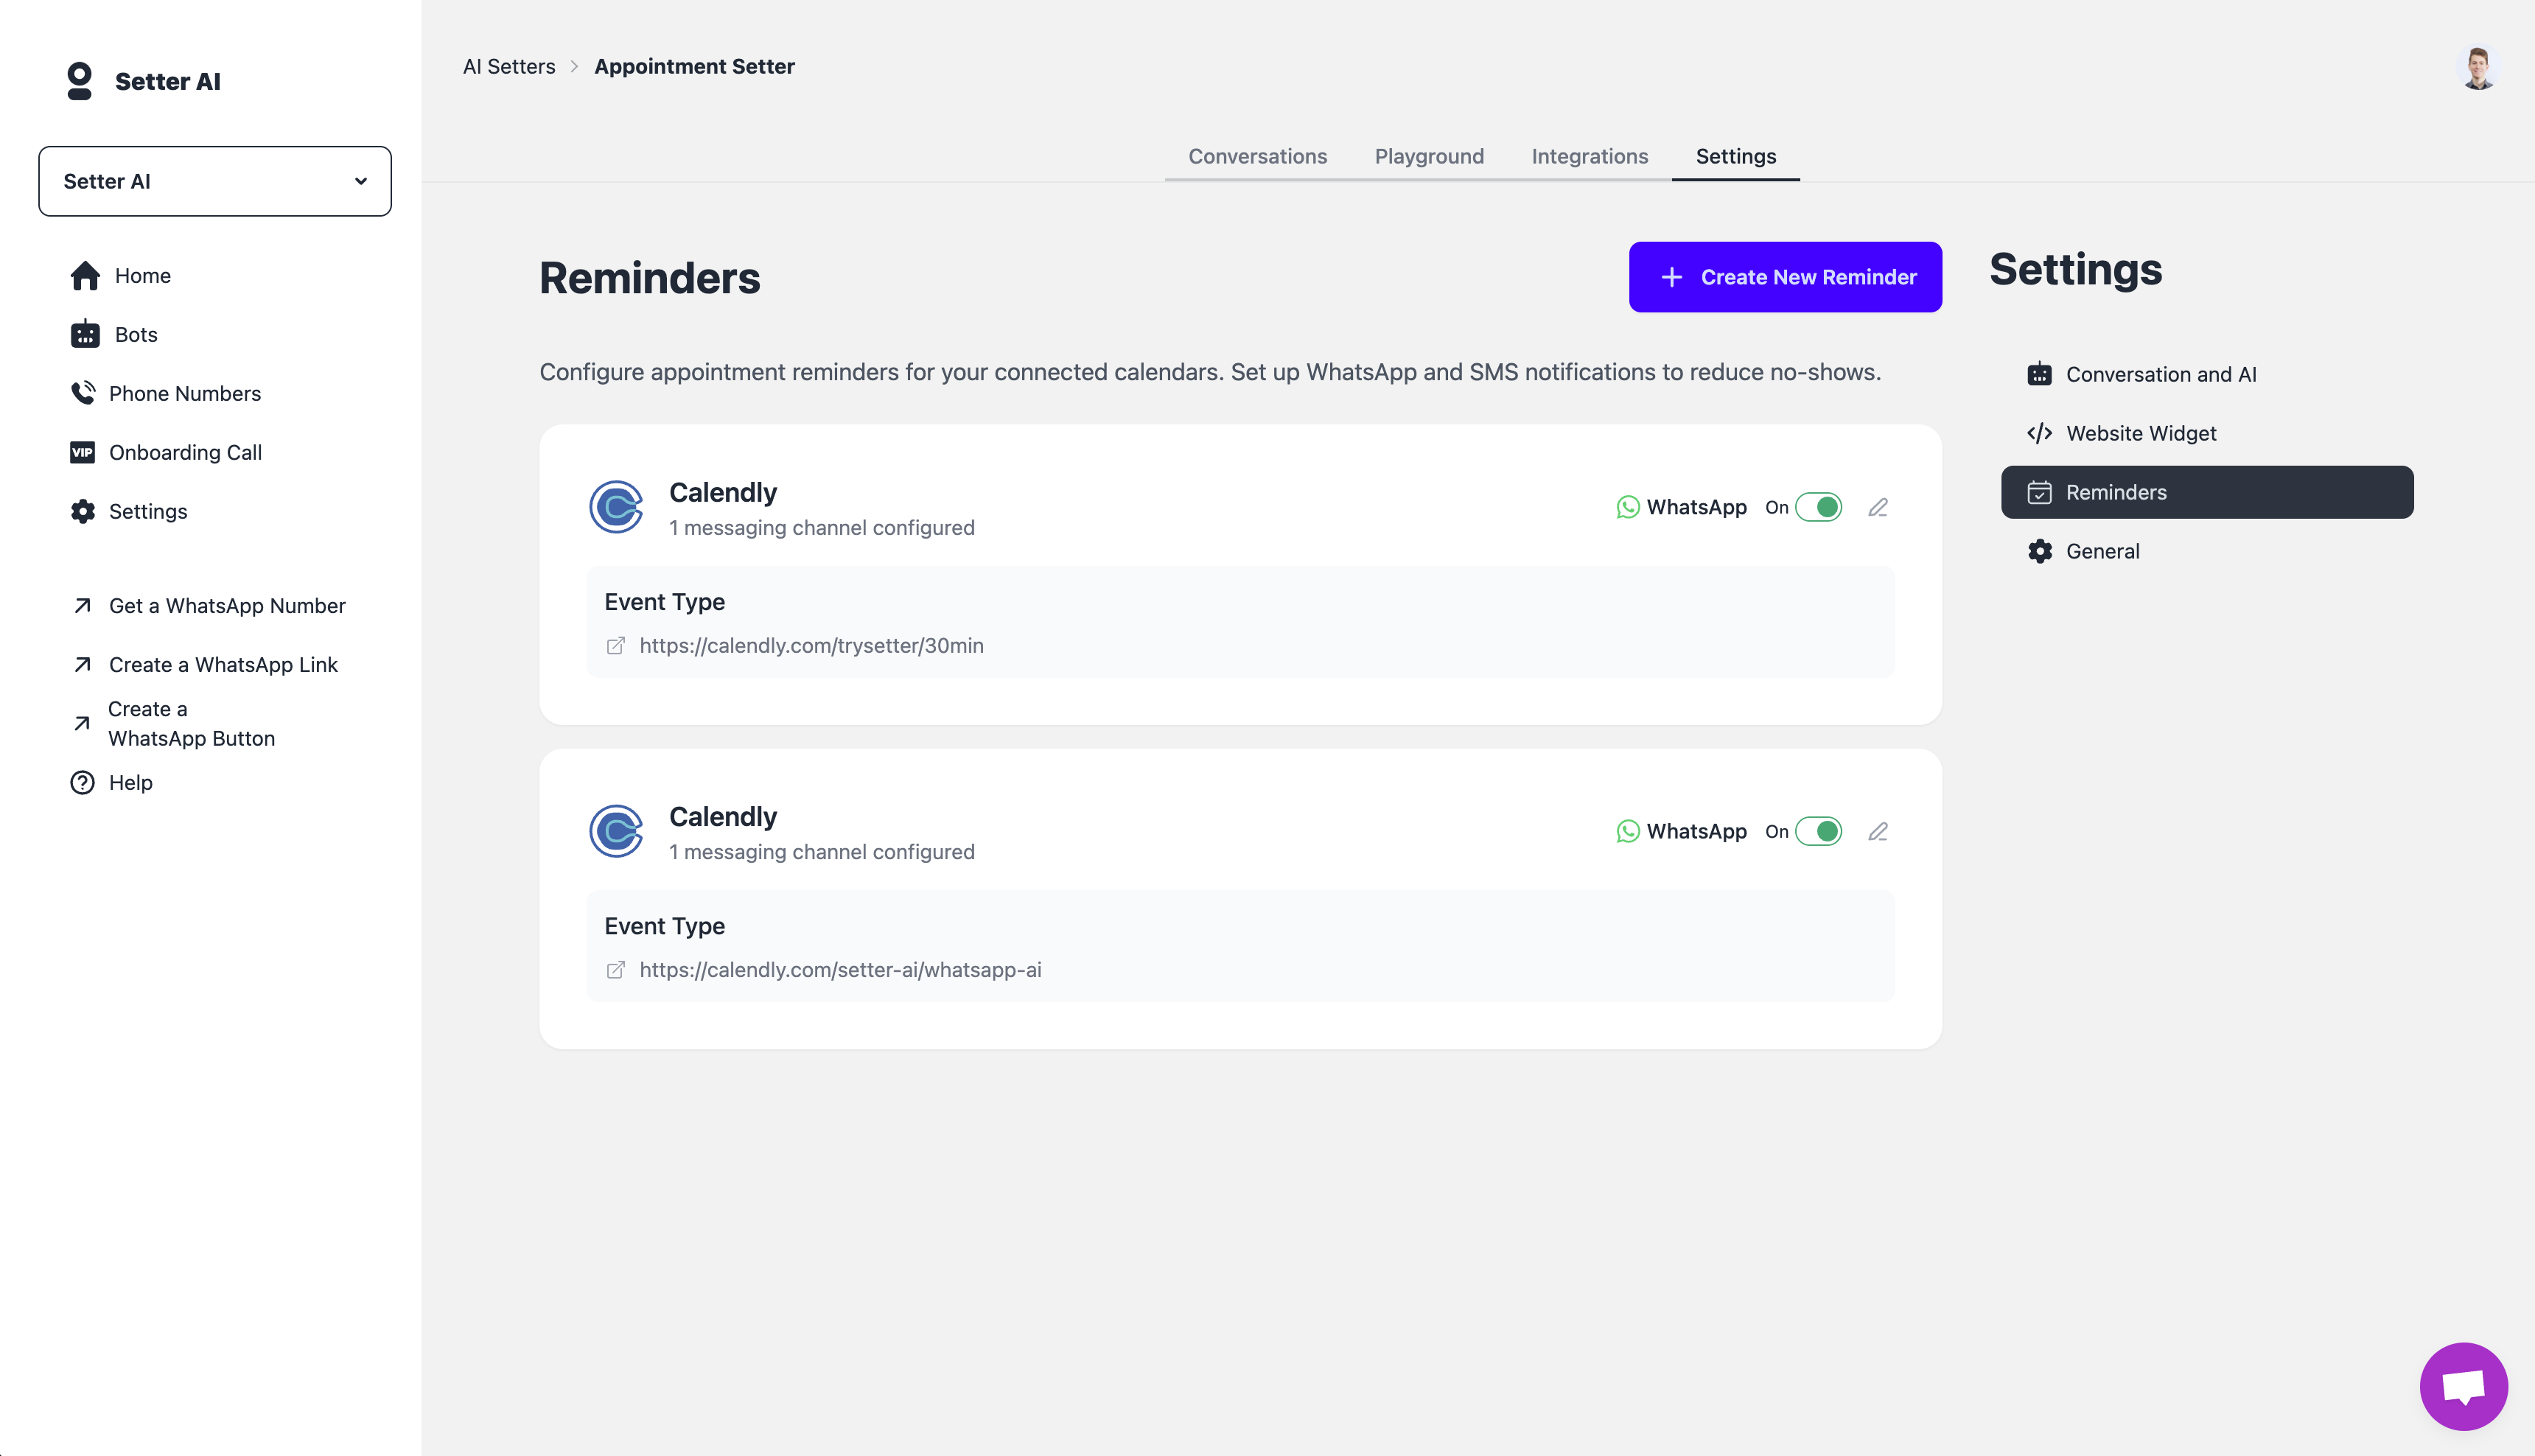Screen dimensions: 2535x1456
Task: Click the edit pencil on the trysetter/30min reminder
Action: (x=1877, y=507)
